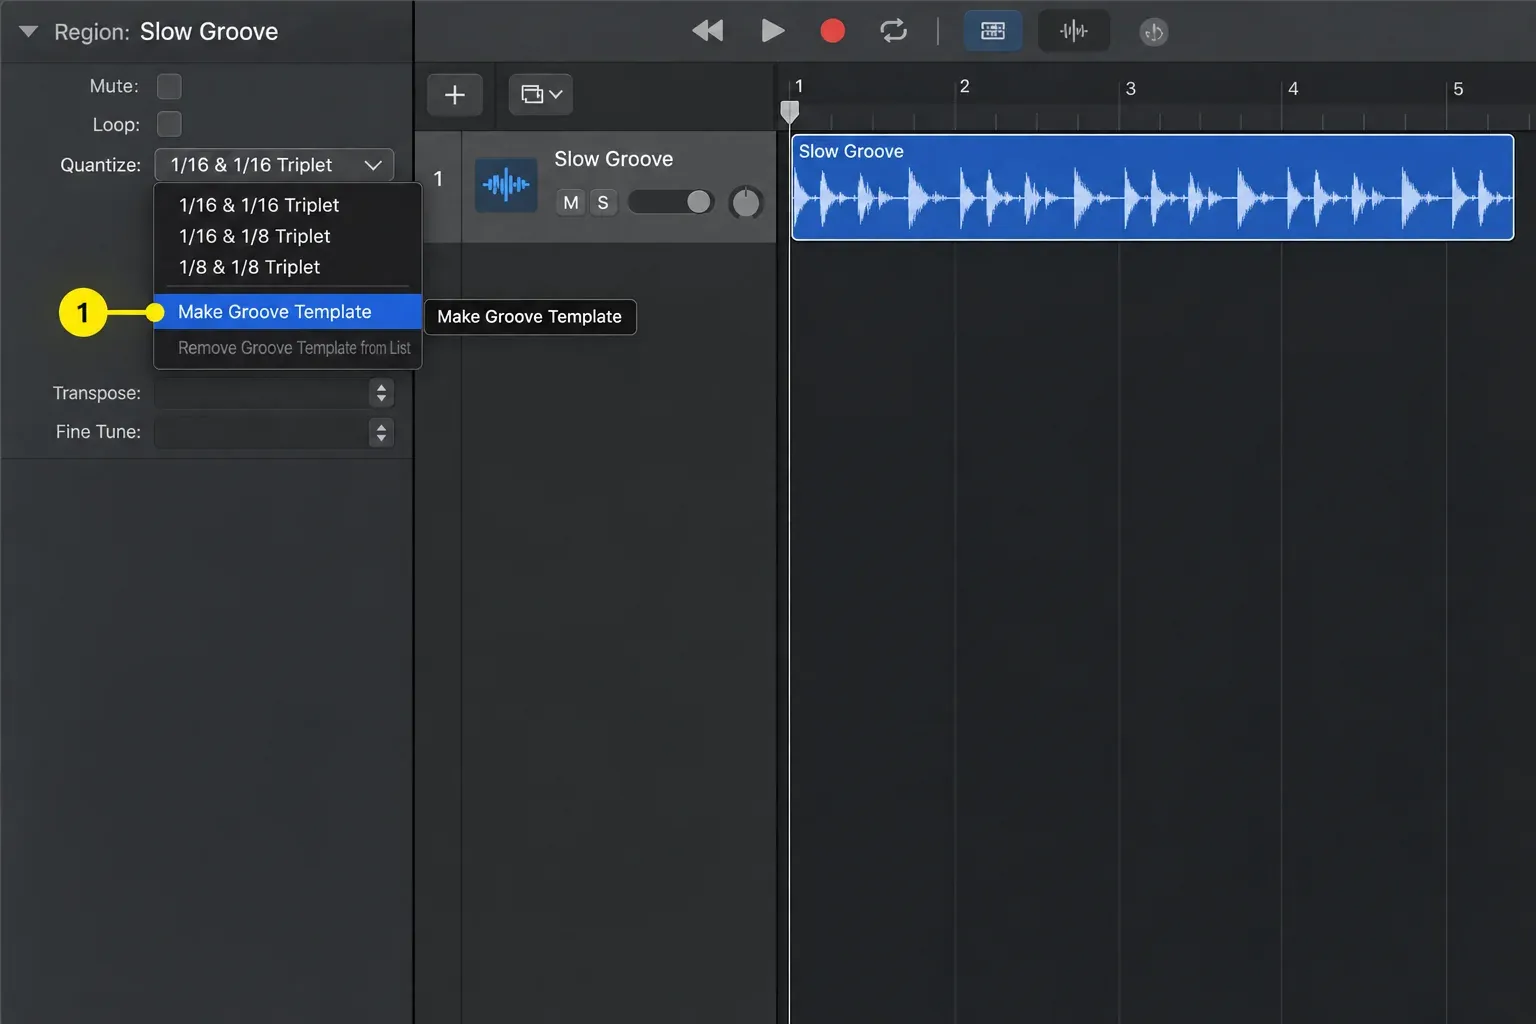Open the Quantize popup menu
The width and height of the screenshot is (1536, 1024).
click(274, 164)
